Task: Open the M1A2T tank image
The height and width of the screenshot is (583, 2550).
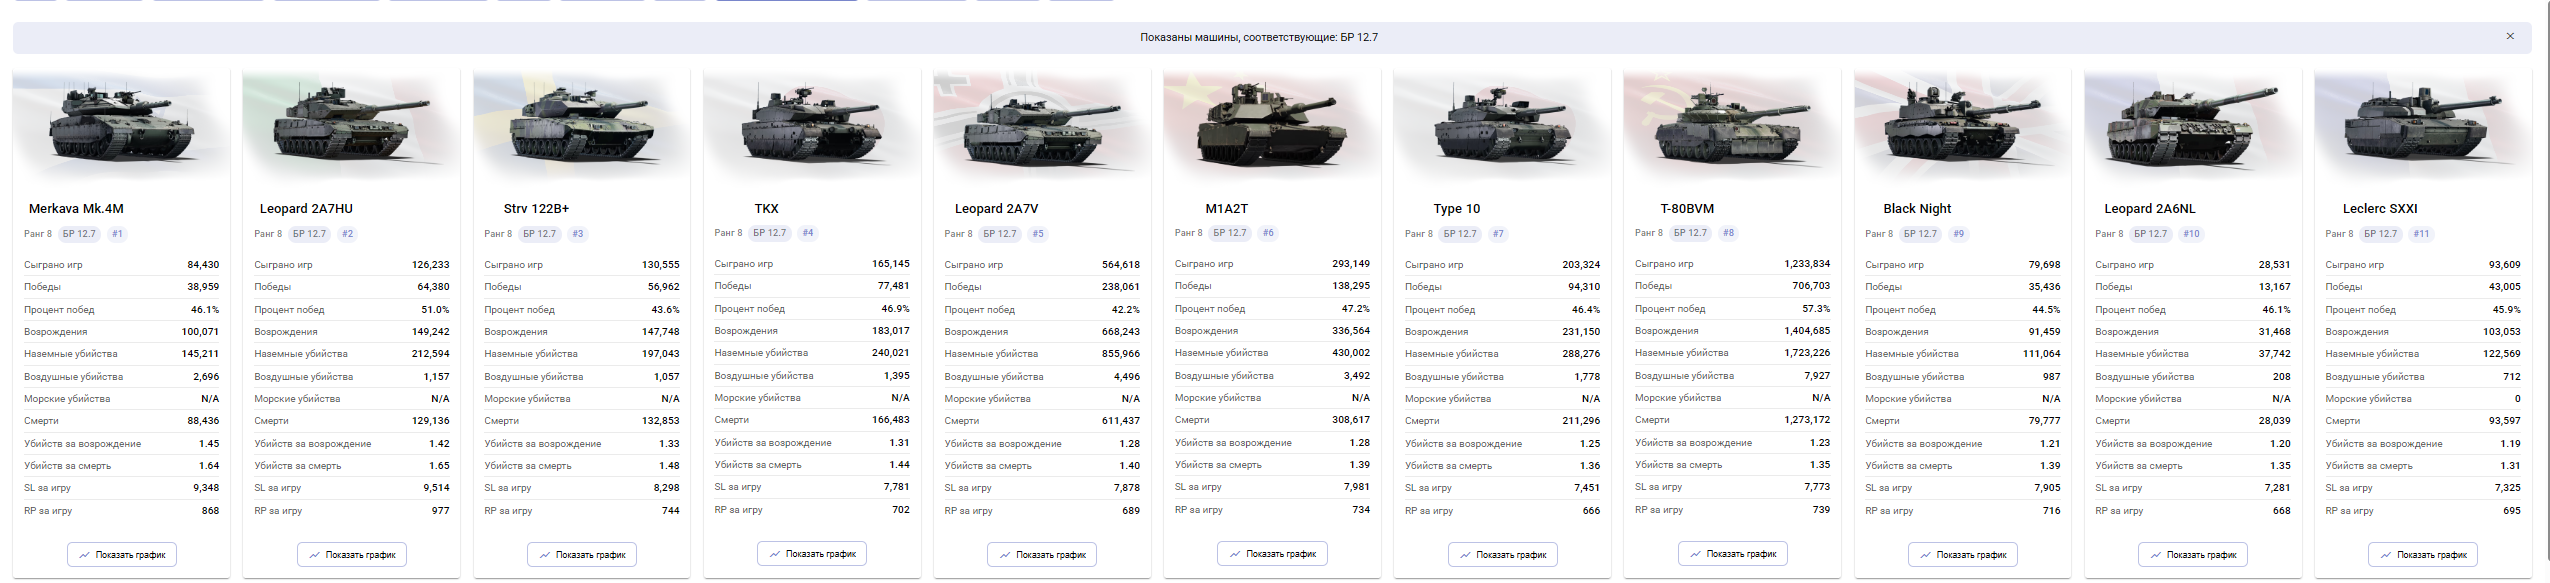Action: coord(1272,125)
